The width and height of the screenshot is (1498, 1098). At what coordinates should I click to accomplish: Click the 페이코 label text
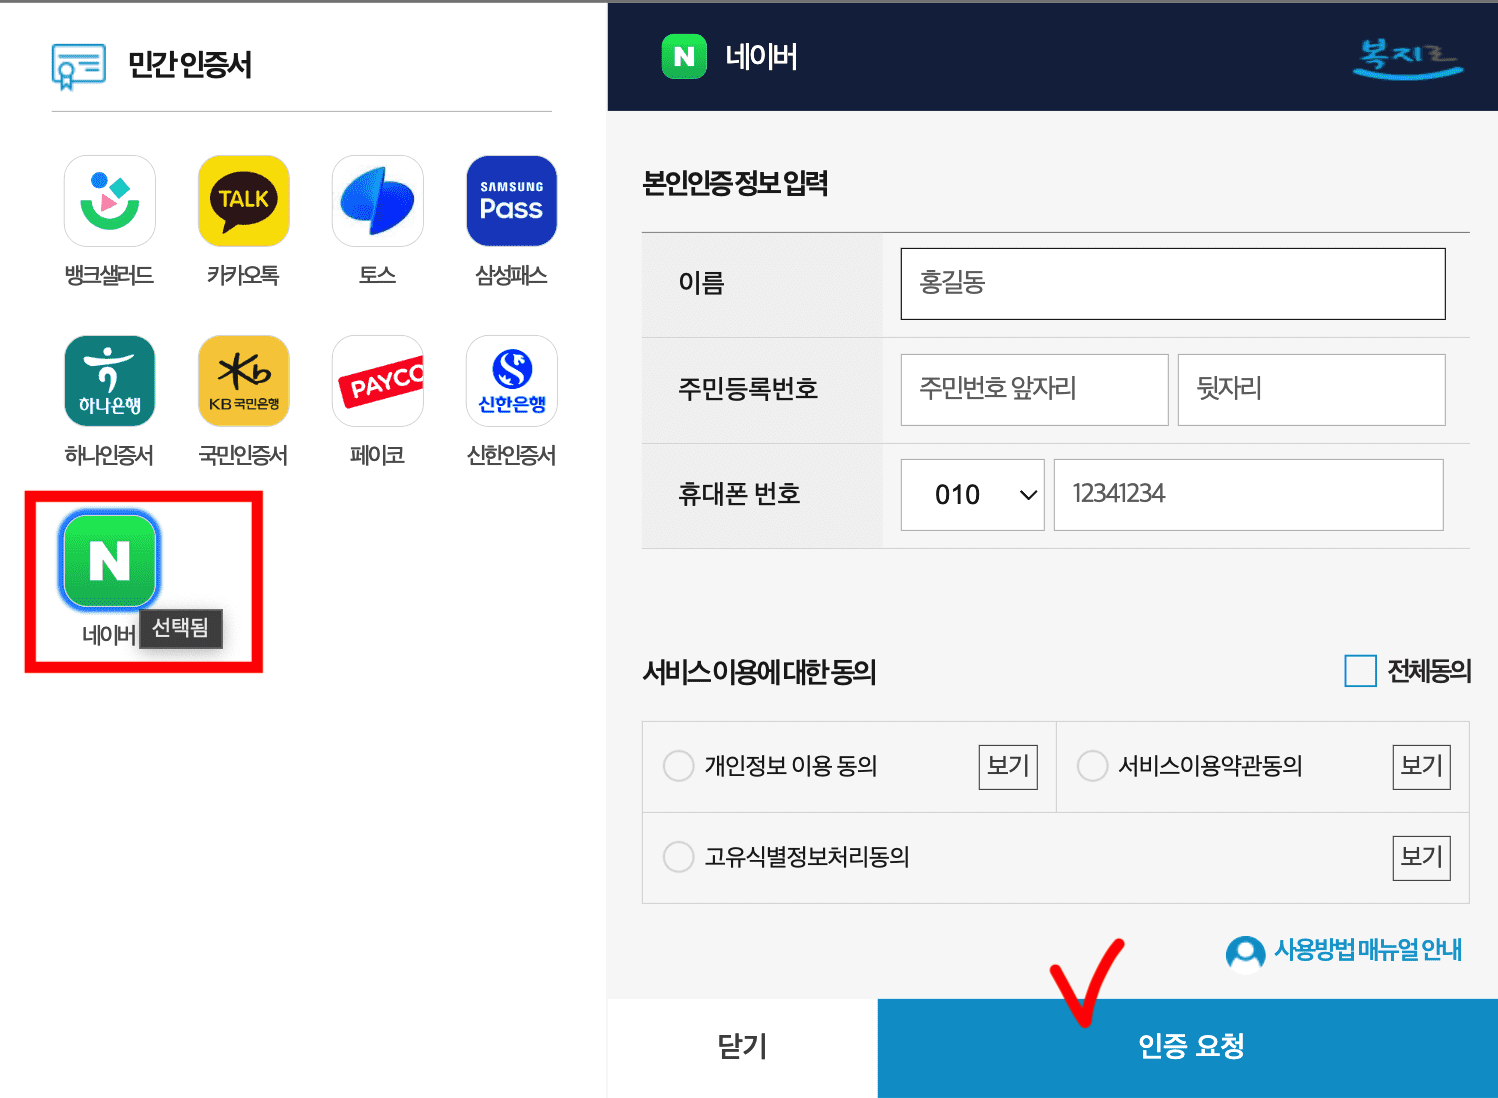pyautogui.click(x=377, y=455)
